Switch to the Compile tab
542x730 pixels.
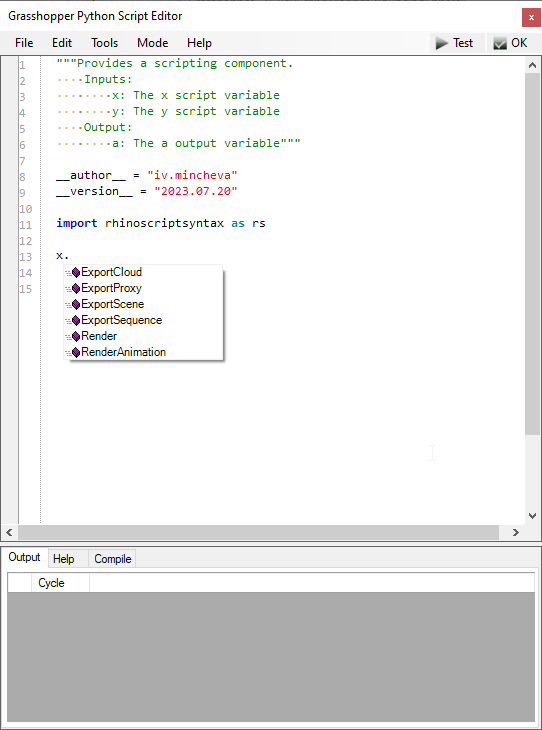point(112,559)
